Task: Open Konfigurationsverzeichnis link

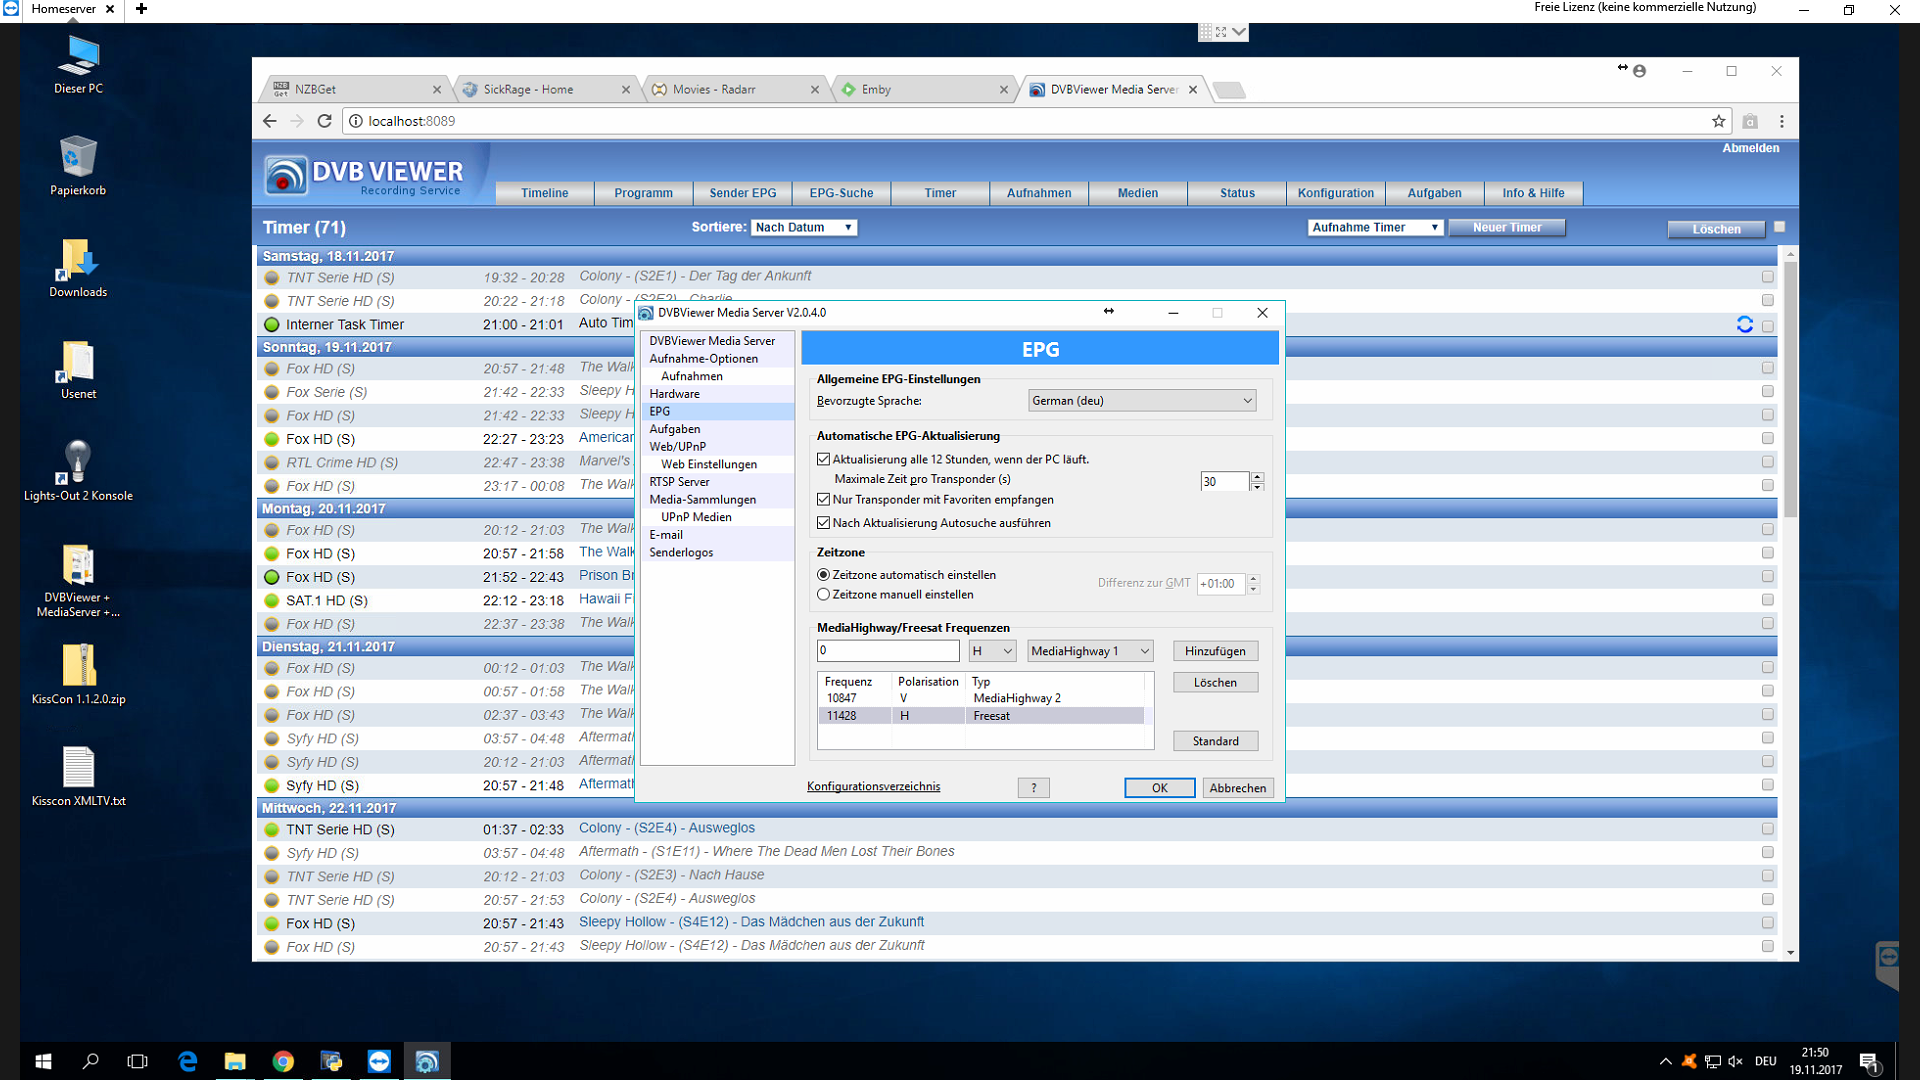Action: click(x=873, y=787)
